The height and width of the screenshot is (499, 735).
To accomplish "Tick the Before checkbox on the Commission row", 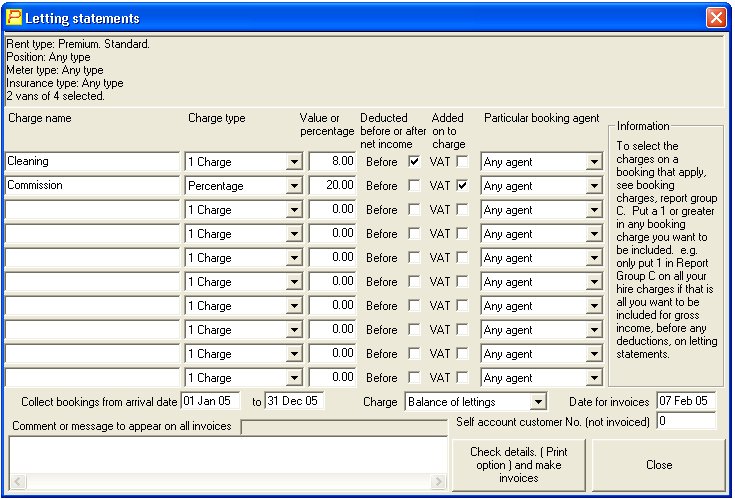I will click(414, 186).
